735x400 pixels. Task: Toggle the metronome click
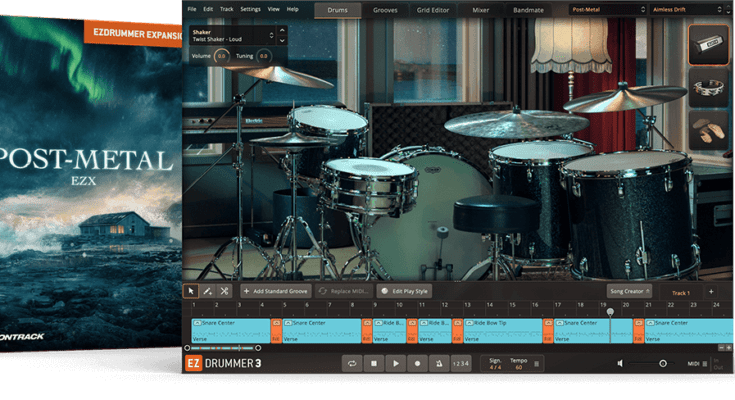[x=440, y=364]
